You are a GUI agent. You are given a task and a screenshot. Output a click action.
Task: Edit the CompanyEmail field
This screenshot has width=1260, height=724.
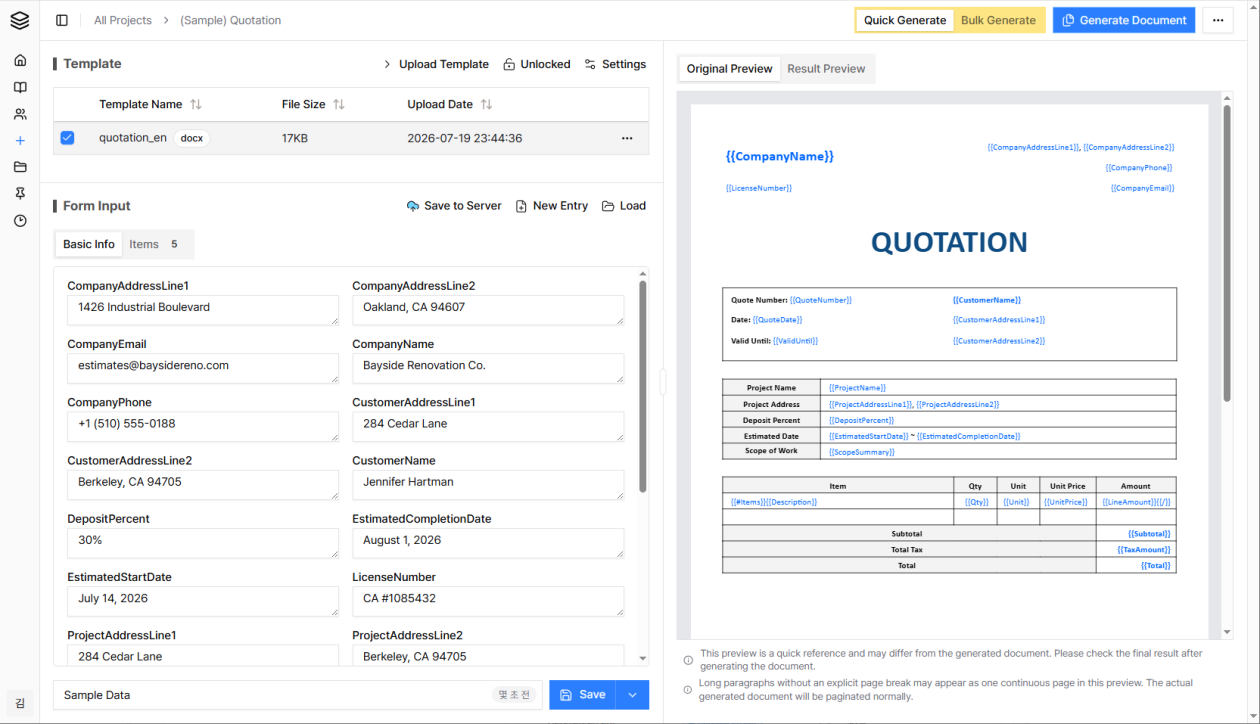pyautogui.click(x=203, y=368)
